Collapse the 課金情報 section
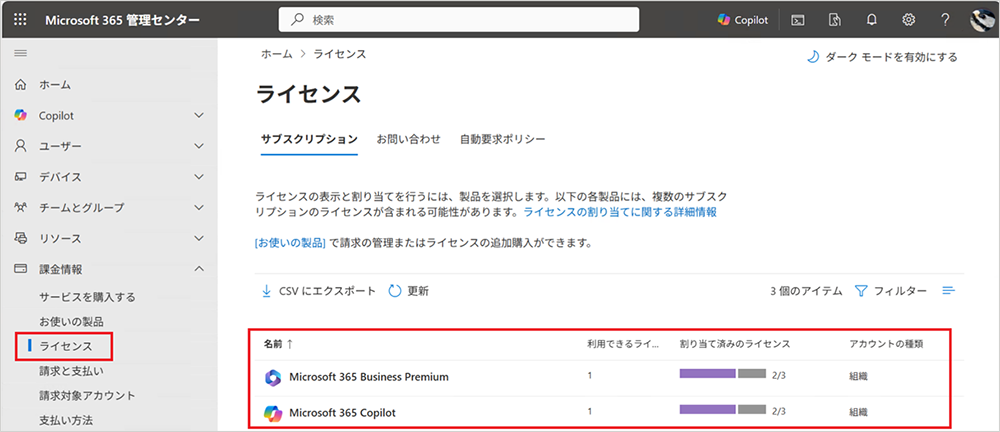This screenshot has width=1000, height=432. click(108, 269)
